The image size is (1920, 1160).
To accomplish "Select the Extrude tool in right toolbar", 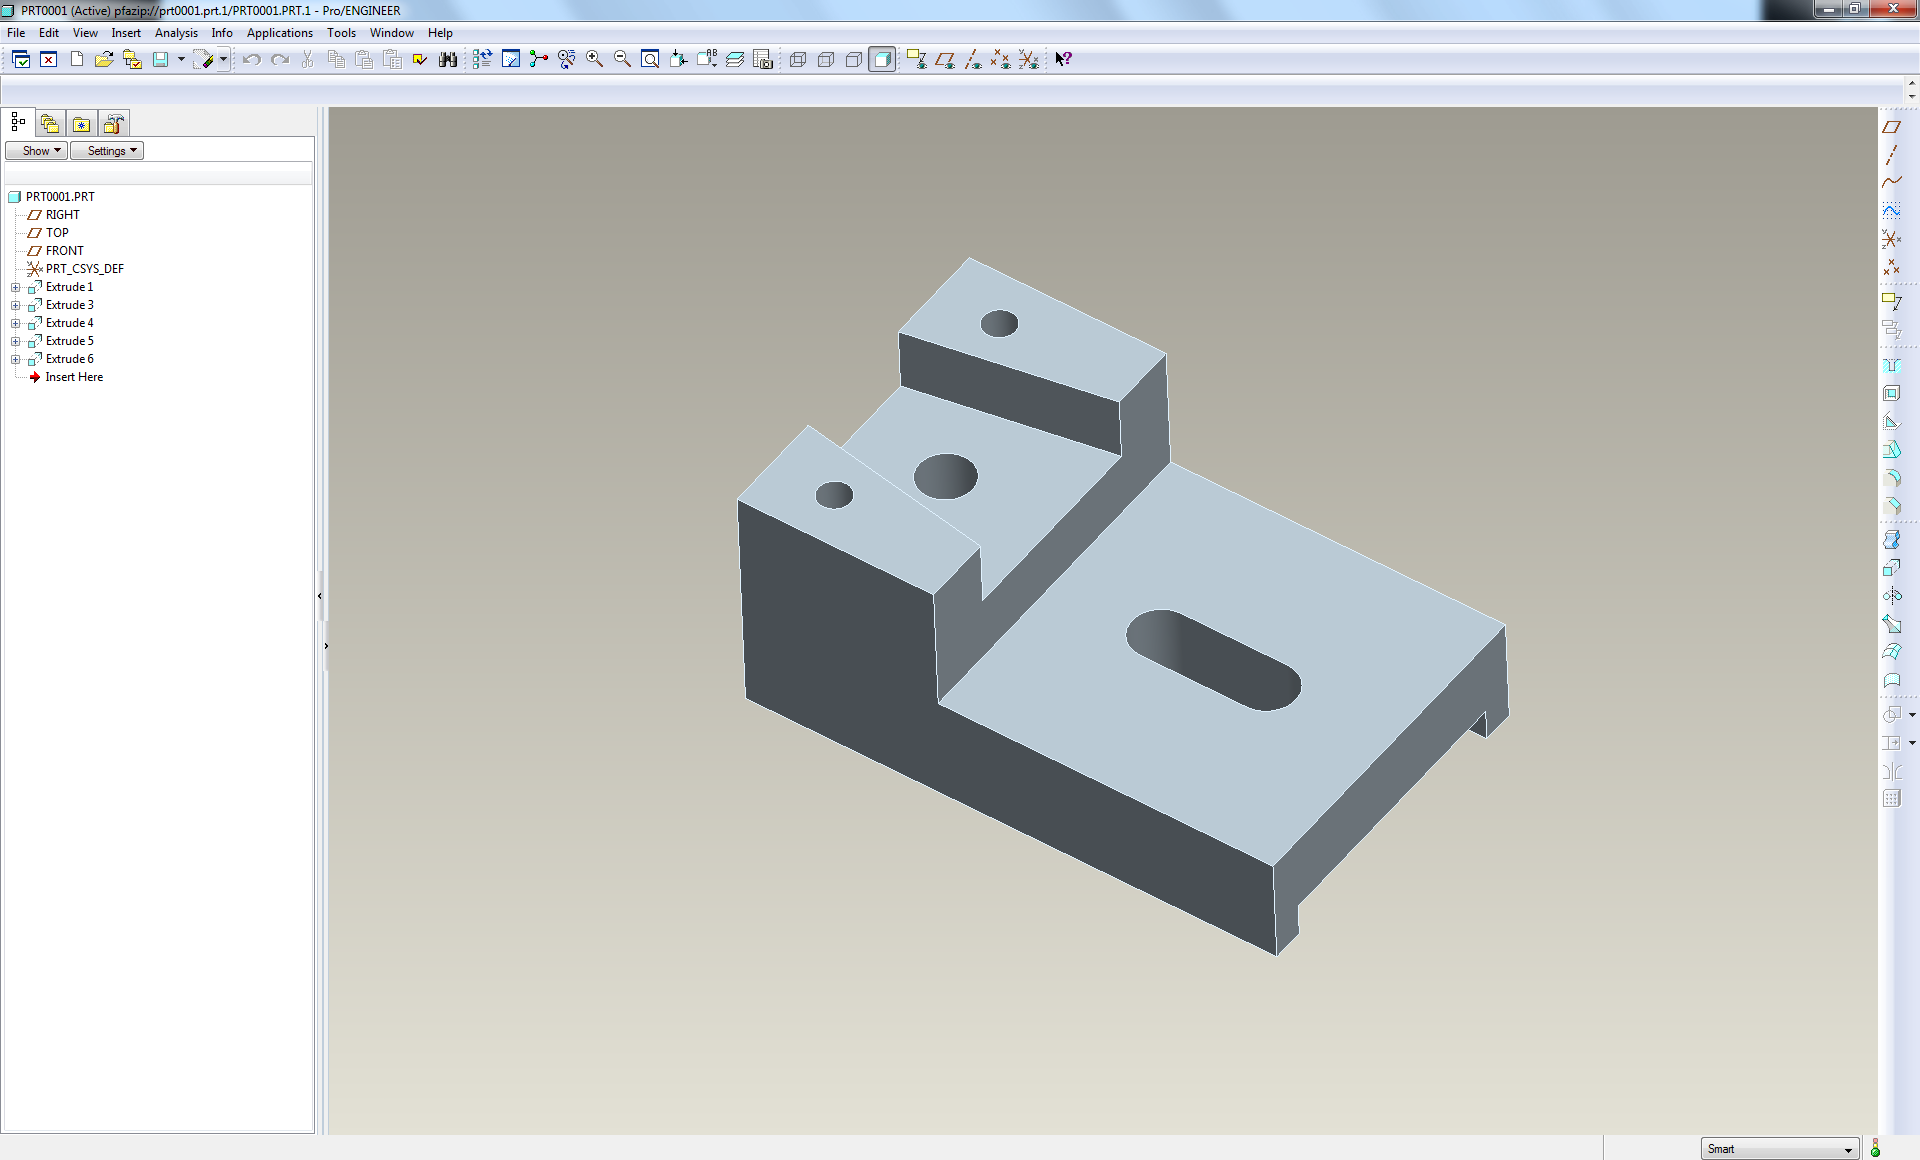I will coord(1891,567).
